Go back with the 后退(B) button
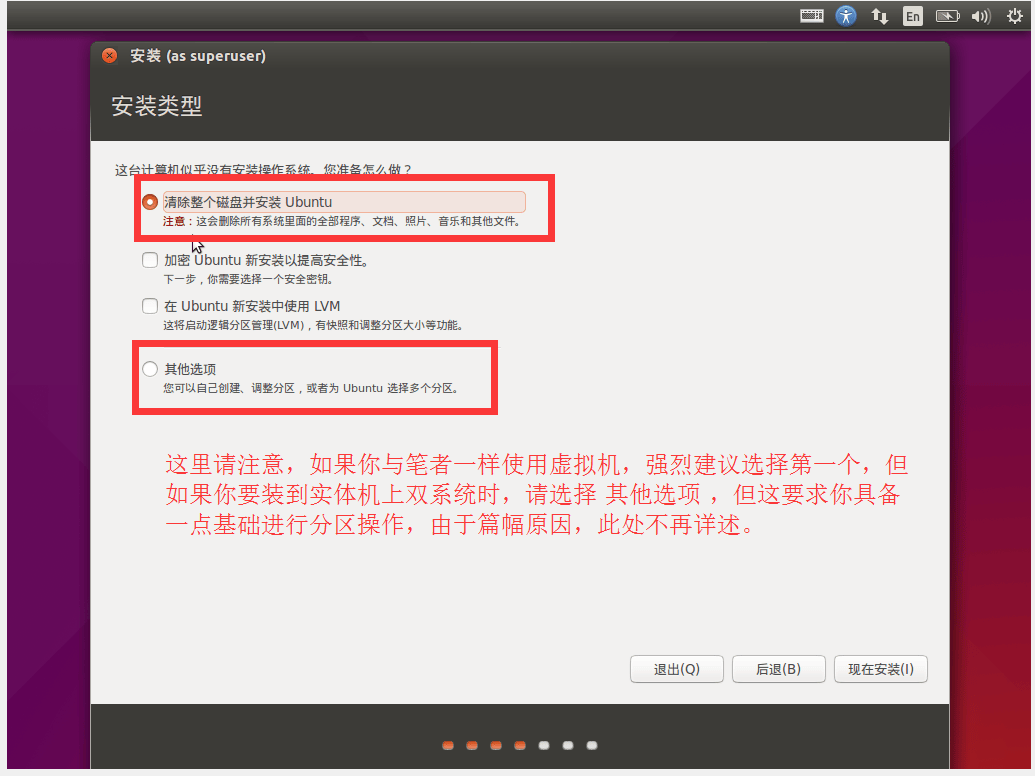Image resolution: width=1035 pixels, height=776 pixels. click(x=778, y=669)
